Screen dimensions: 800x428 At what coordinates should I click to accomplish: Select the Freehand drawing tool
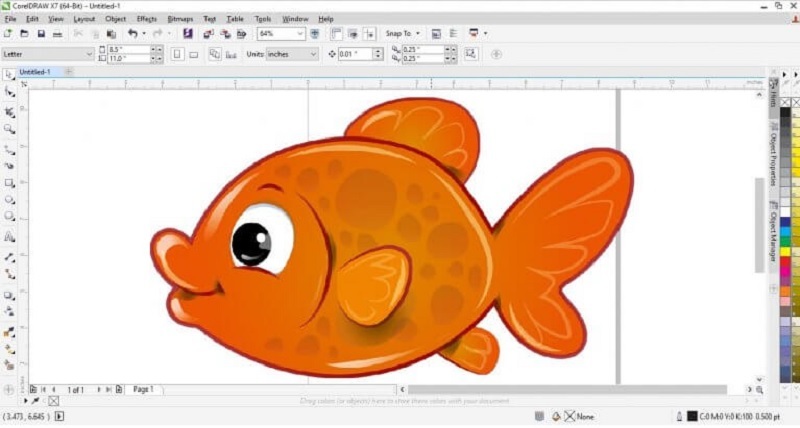pyautogui.click(x=9, y=149)
